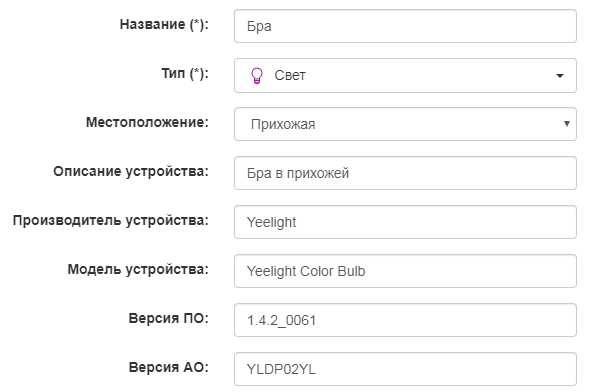The image size is (590, 392).
Task: Click the Свет text in the type selector
Action: 290,75
